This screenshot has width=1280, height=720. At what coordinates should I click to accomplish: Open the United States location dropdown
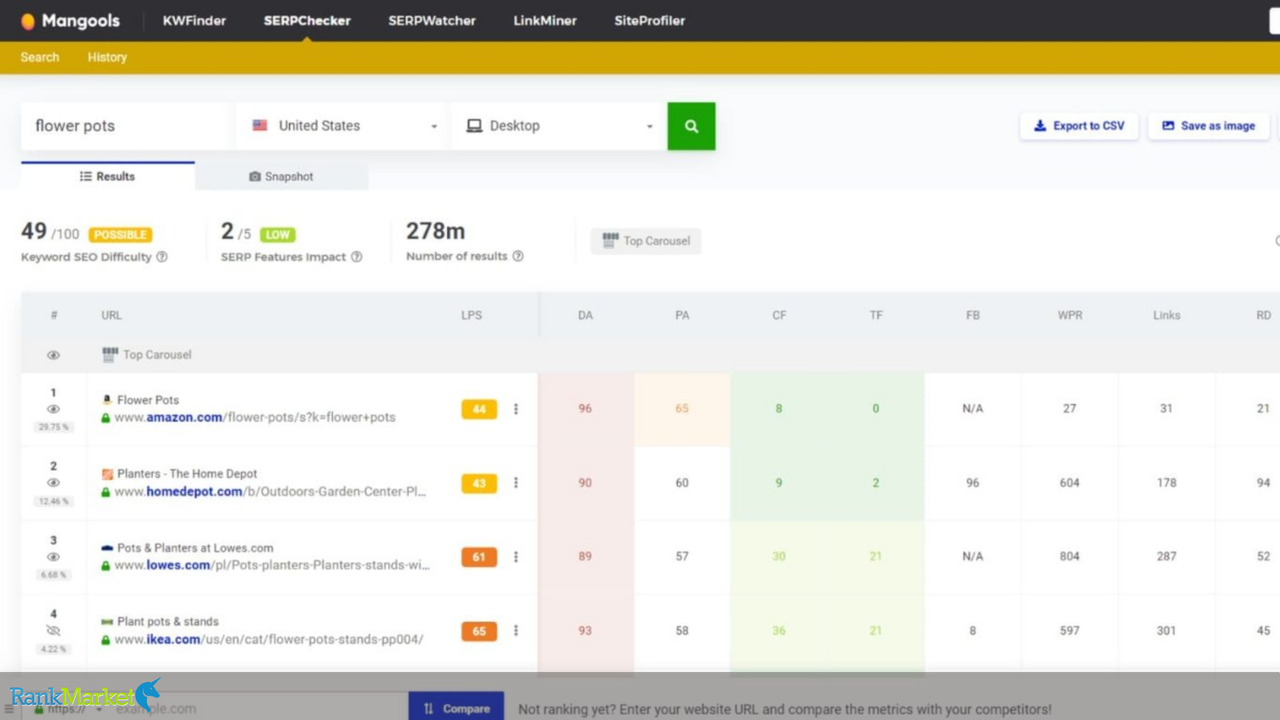(344, 126)
